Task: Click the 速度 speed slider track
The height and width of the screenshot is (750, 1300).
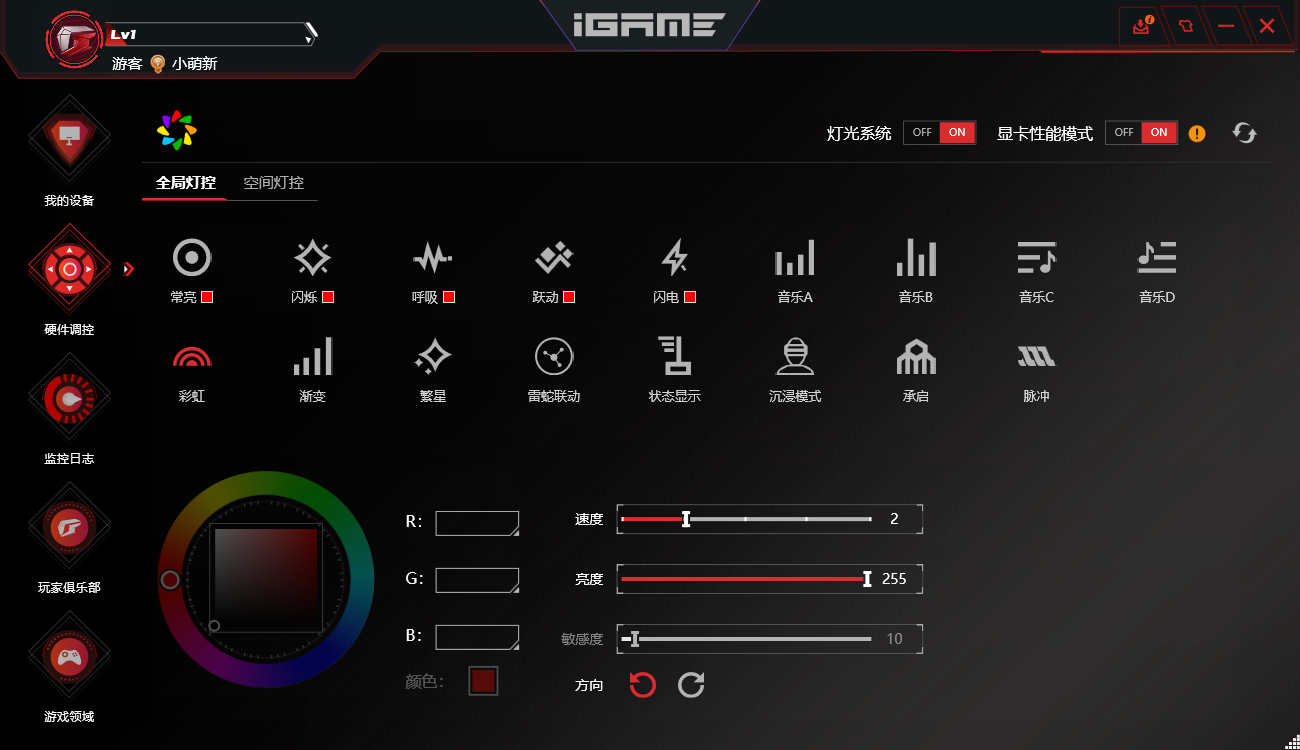Action: 746,519
